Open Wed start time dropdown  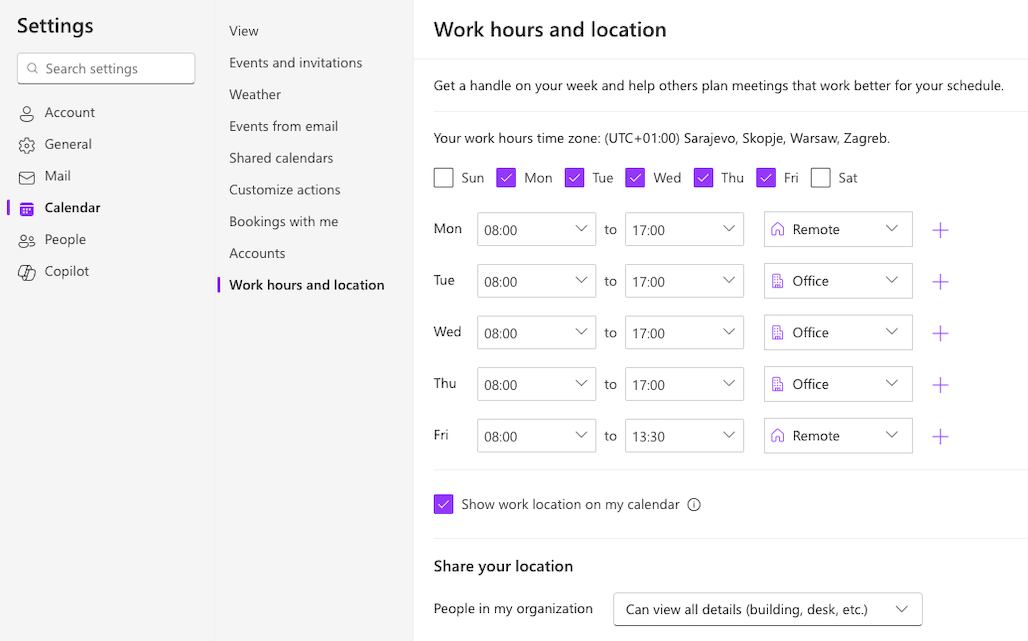(x=536, y=332)
